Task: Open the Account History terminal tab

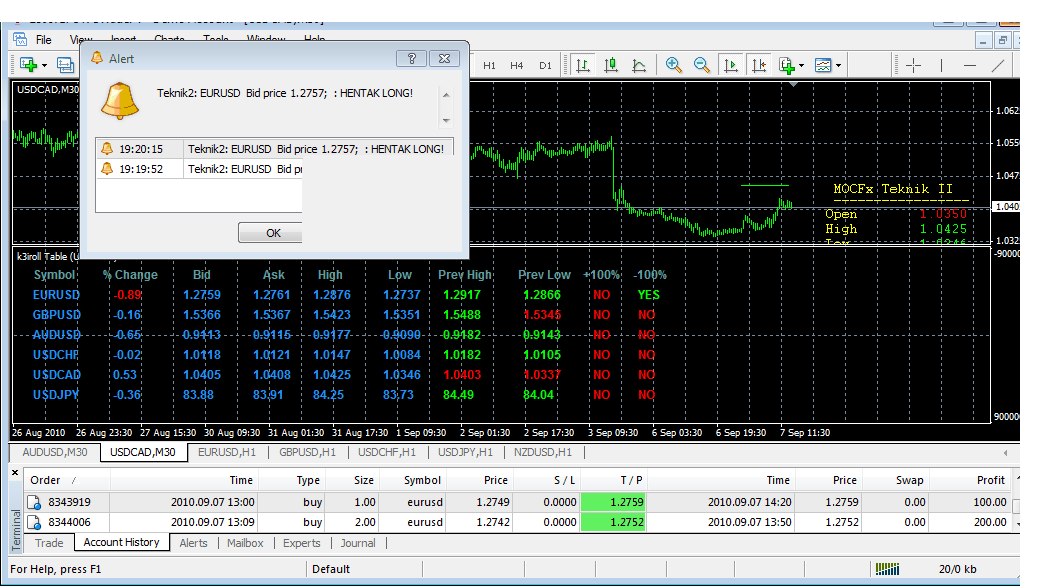Action: coord(121,542)
